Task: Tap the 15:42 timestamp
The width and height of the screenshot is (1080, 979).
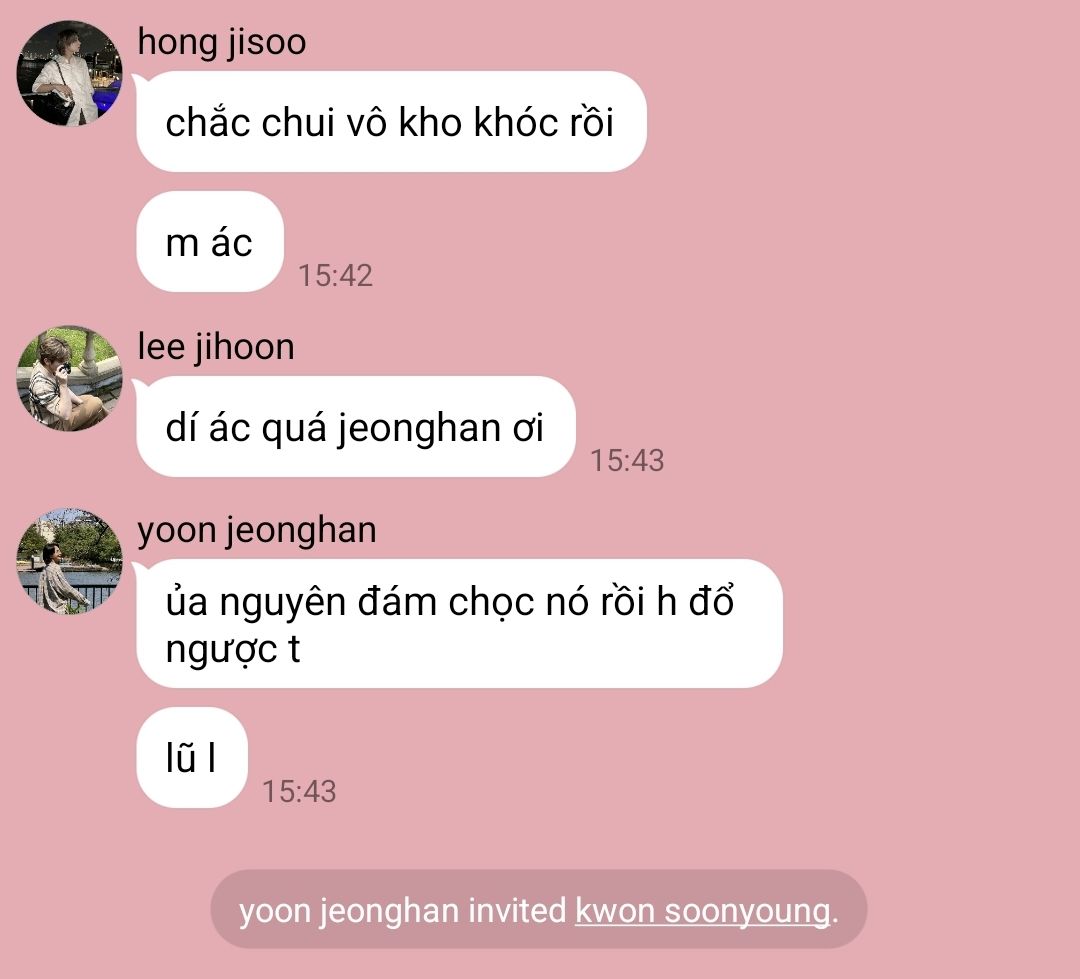Action: click(335, 276)
